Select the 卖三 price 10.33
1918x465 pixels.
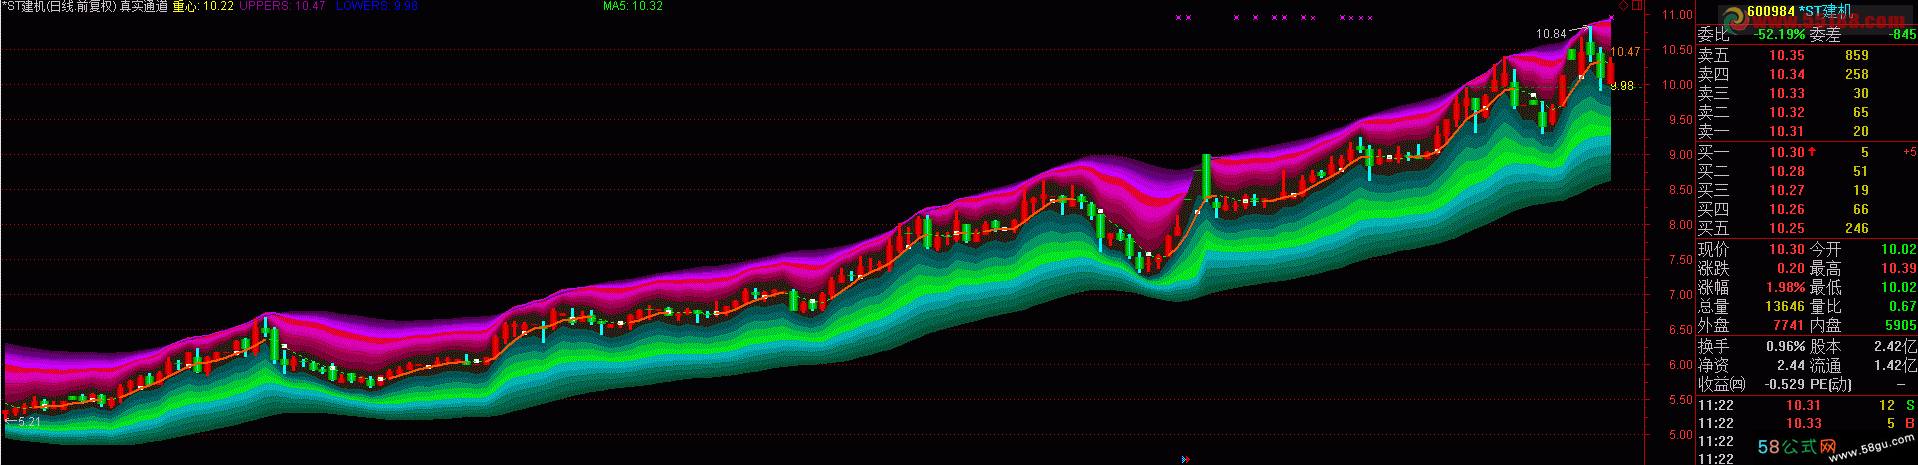[1786, 93]
